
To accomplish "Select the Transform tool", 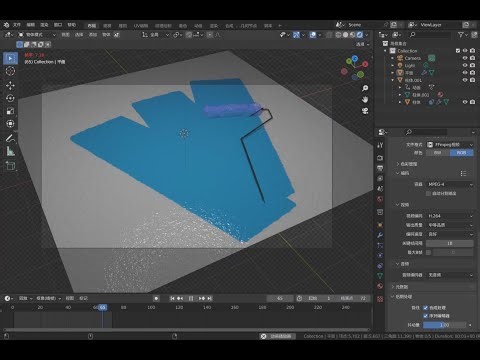I will pos(10,124).
